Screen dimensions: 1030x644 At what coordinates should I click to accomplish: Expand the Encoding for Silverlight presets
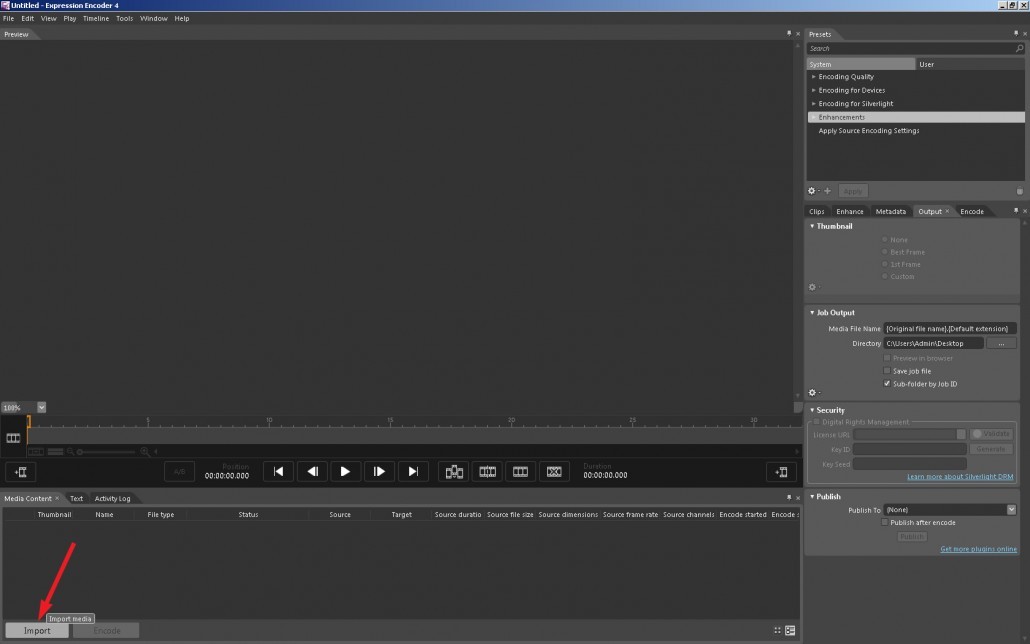tap(813, 103)
